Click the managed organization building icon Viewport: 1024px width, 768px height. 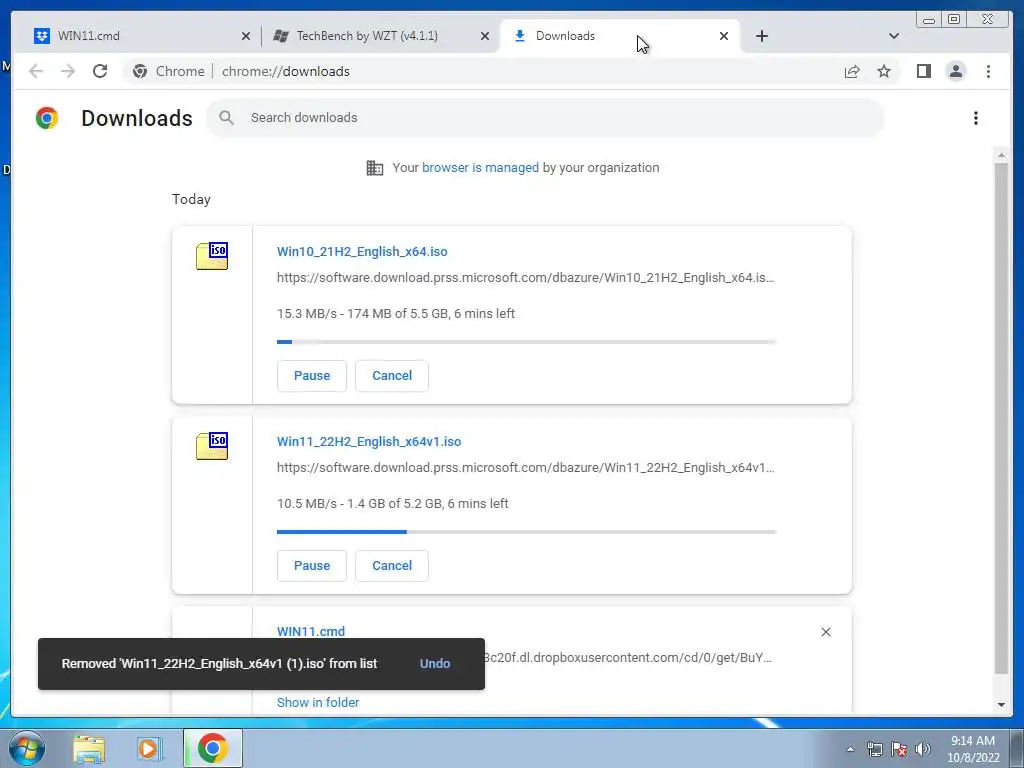pyautogui.click(x=375, y=168)
